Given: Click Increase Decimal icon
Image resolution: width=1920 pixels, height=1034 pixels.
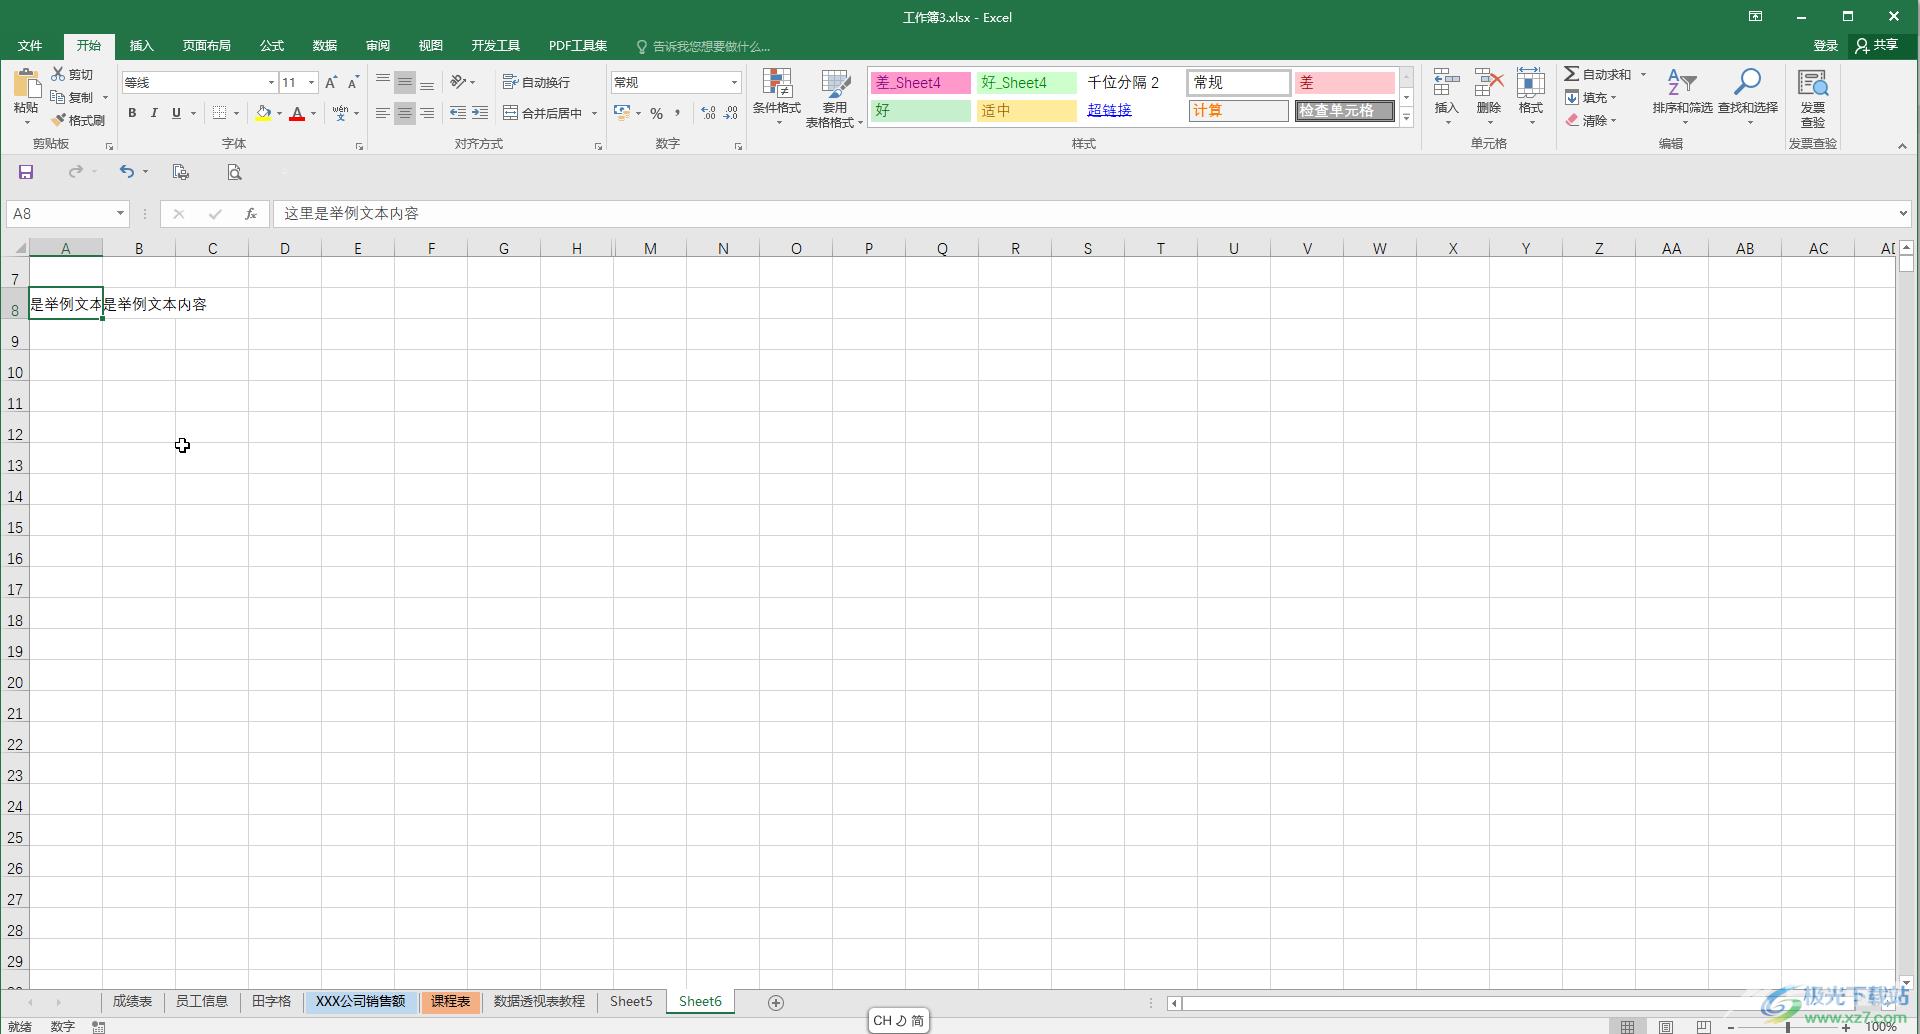Looking at the screenshot, I should 709,113.
